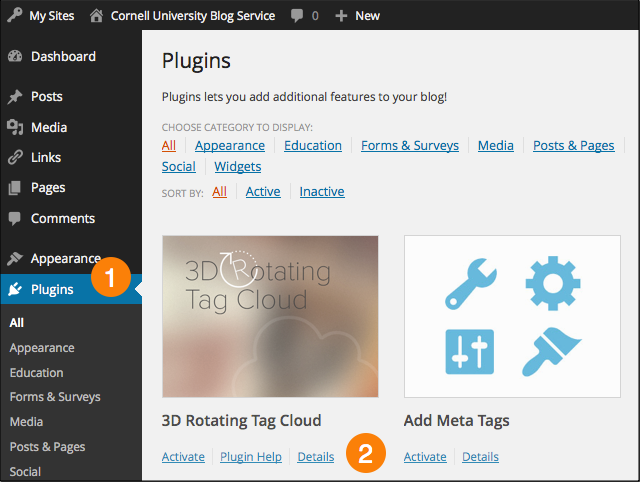640x482 pixels.
Task: Open Cornell University Blog Service menu
Action: coord(193,16)
